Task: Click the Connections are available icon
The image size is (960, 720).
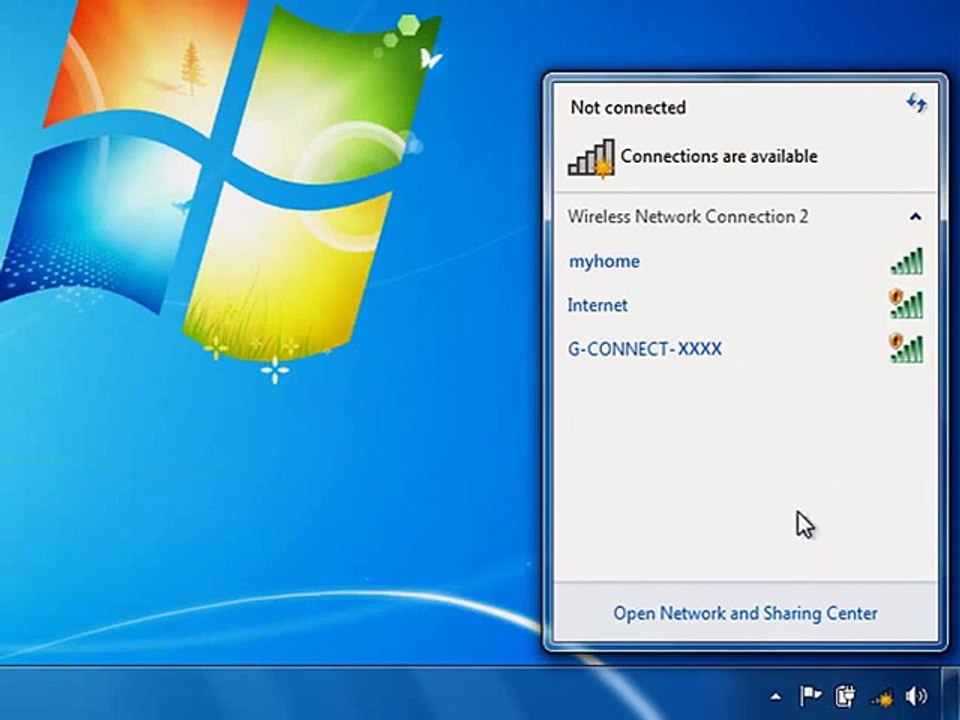Action: [591, 158]
